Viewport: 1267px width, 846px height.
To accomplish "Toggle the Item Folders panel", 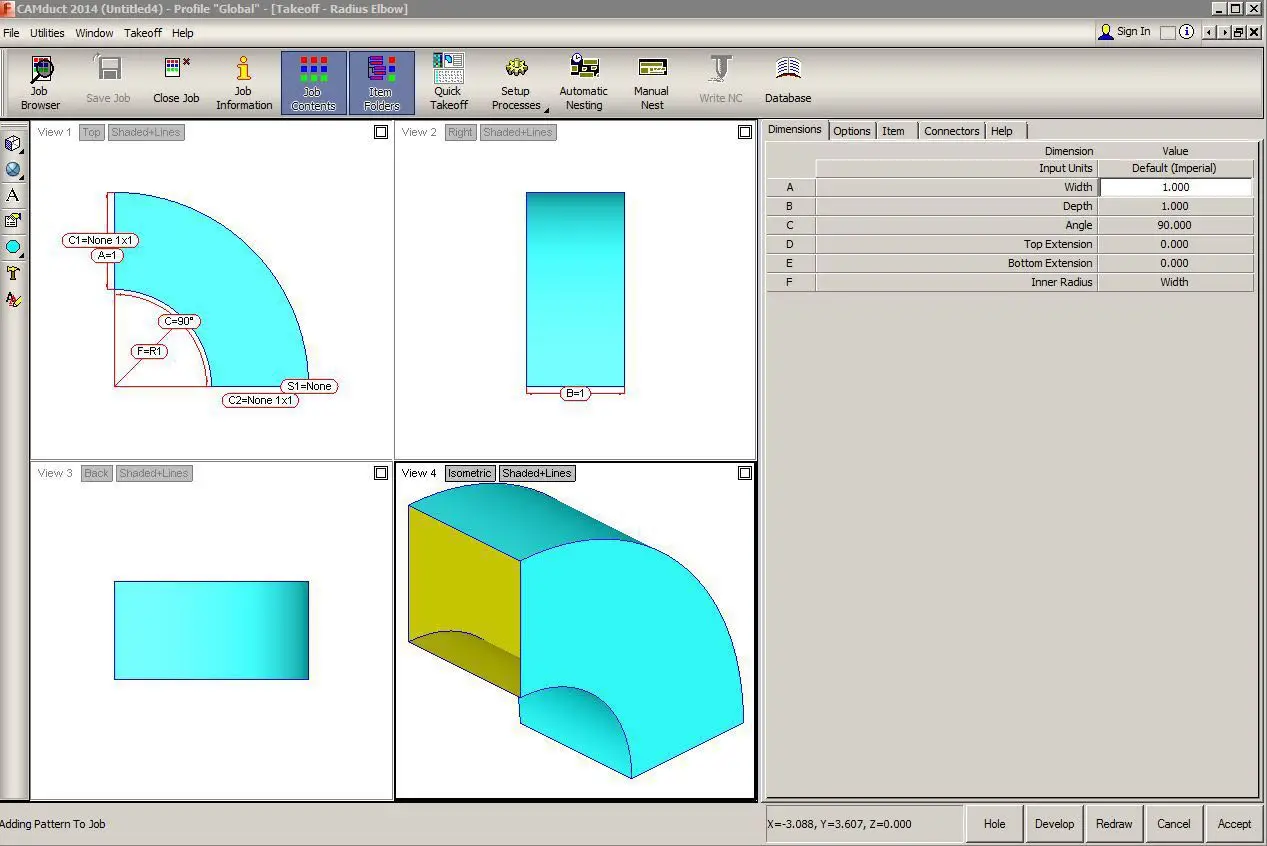I will point(381,83).
